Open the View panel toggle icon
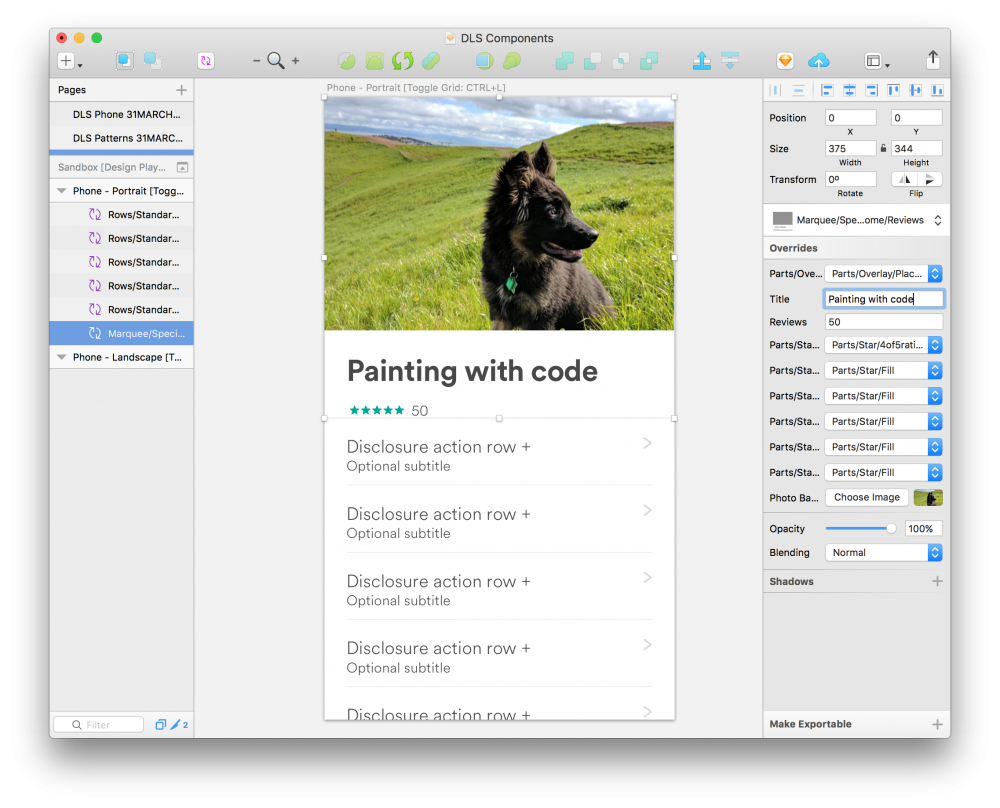The height and width of the screenshot is (808, 1000). pyautogui.click(x=873, y=61)
